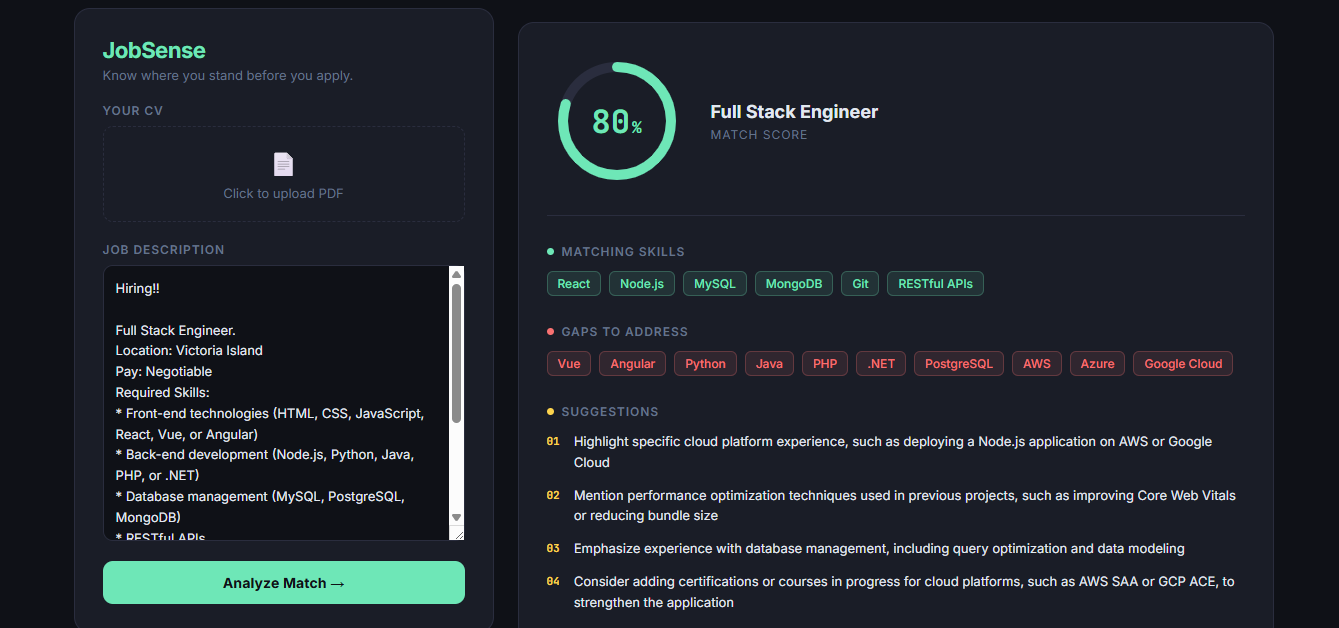Click the 'Pay: Negotiable' line
The width and height of the screenshot is (1339, 628).
[x=164, y=372]
